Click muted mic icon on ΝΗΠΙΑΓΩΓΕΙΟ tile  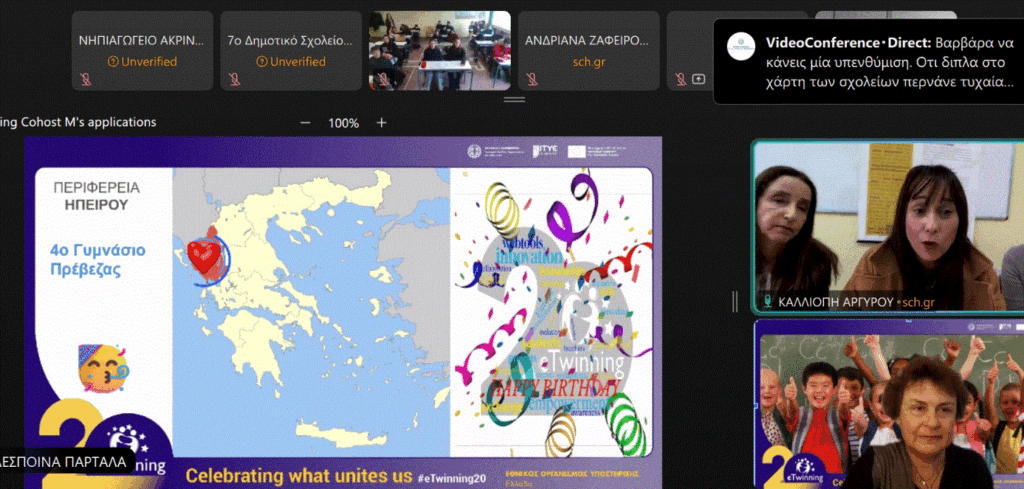[x=84, y=79]
